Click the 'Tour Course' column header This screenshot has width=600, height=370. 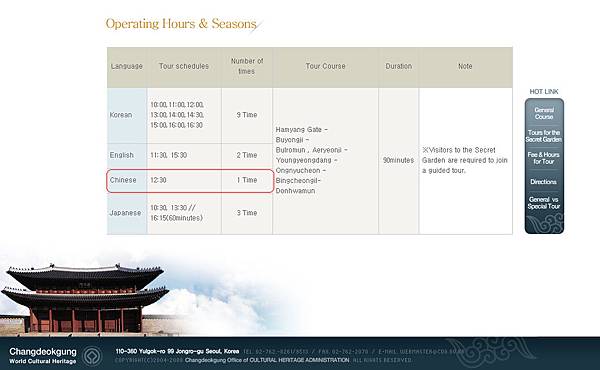tap(325, 66)
